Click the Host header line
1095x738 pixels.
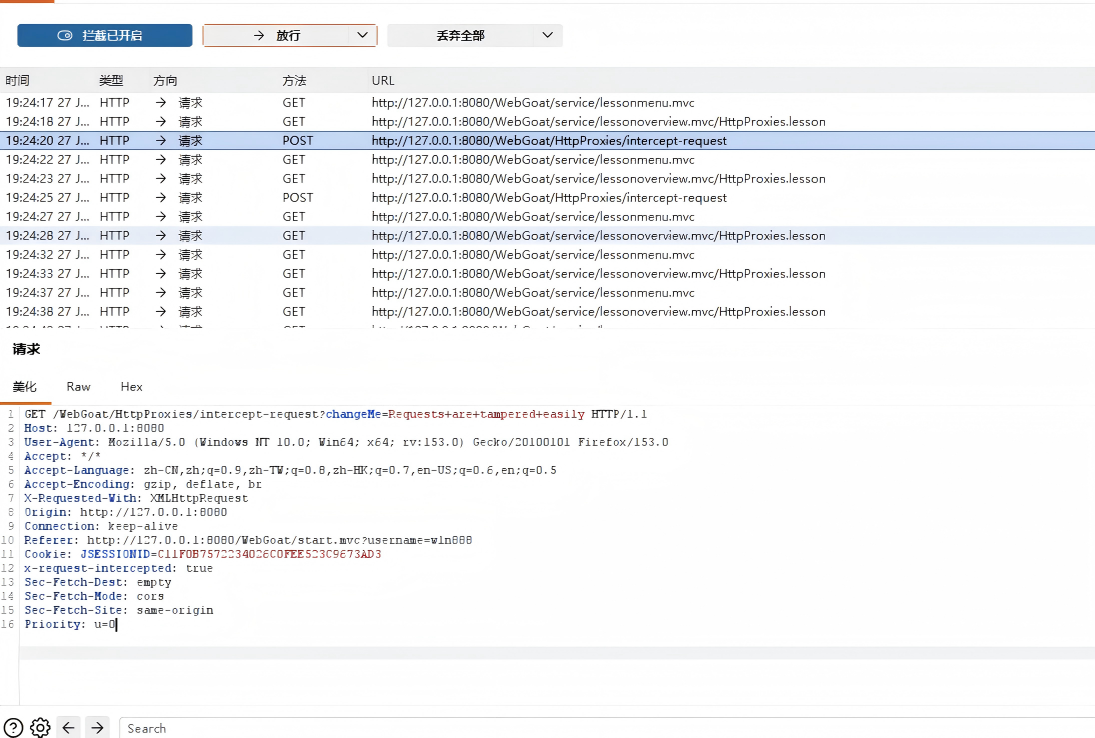tap(94, 428)
